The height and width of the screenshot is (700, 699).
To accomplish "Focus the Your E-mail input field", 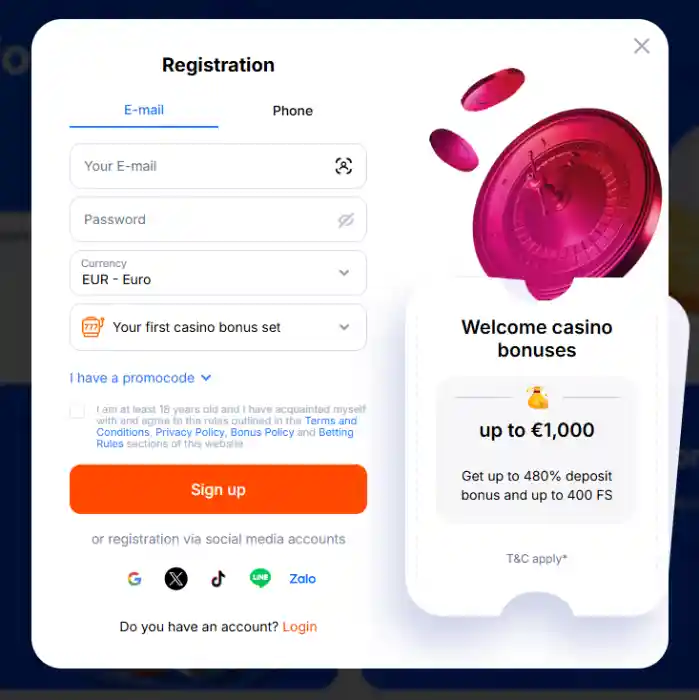I will pyautogui.click(x=218, y=166).
